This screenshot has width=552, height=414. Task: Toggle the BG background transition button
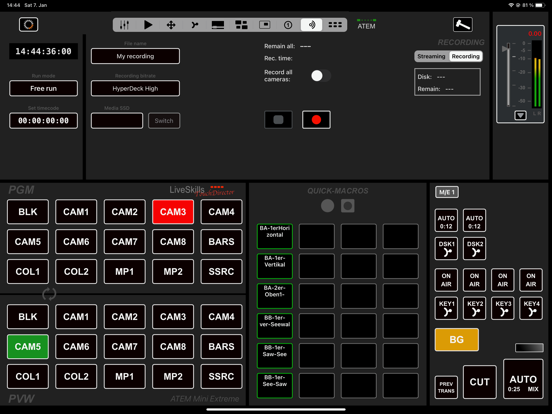[457, 339]
